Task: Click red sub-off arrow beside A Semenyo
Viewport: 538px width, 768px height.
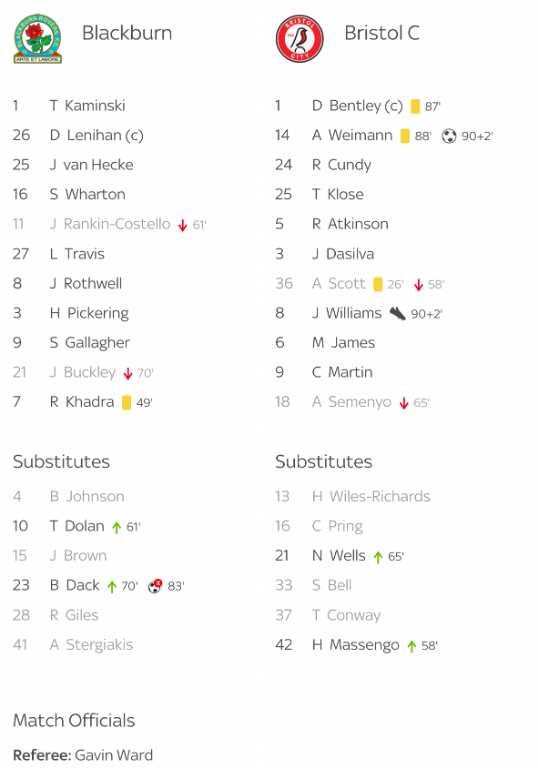Action: 404,403
